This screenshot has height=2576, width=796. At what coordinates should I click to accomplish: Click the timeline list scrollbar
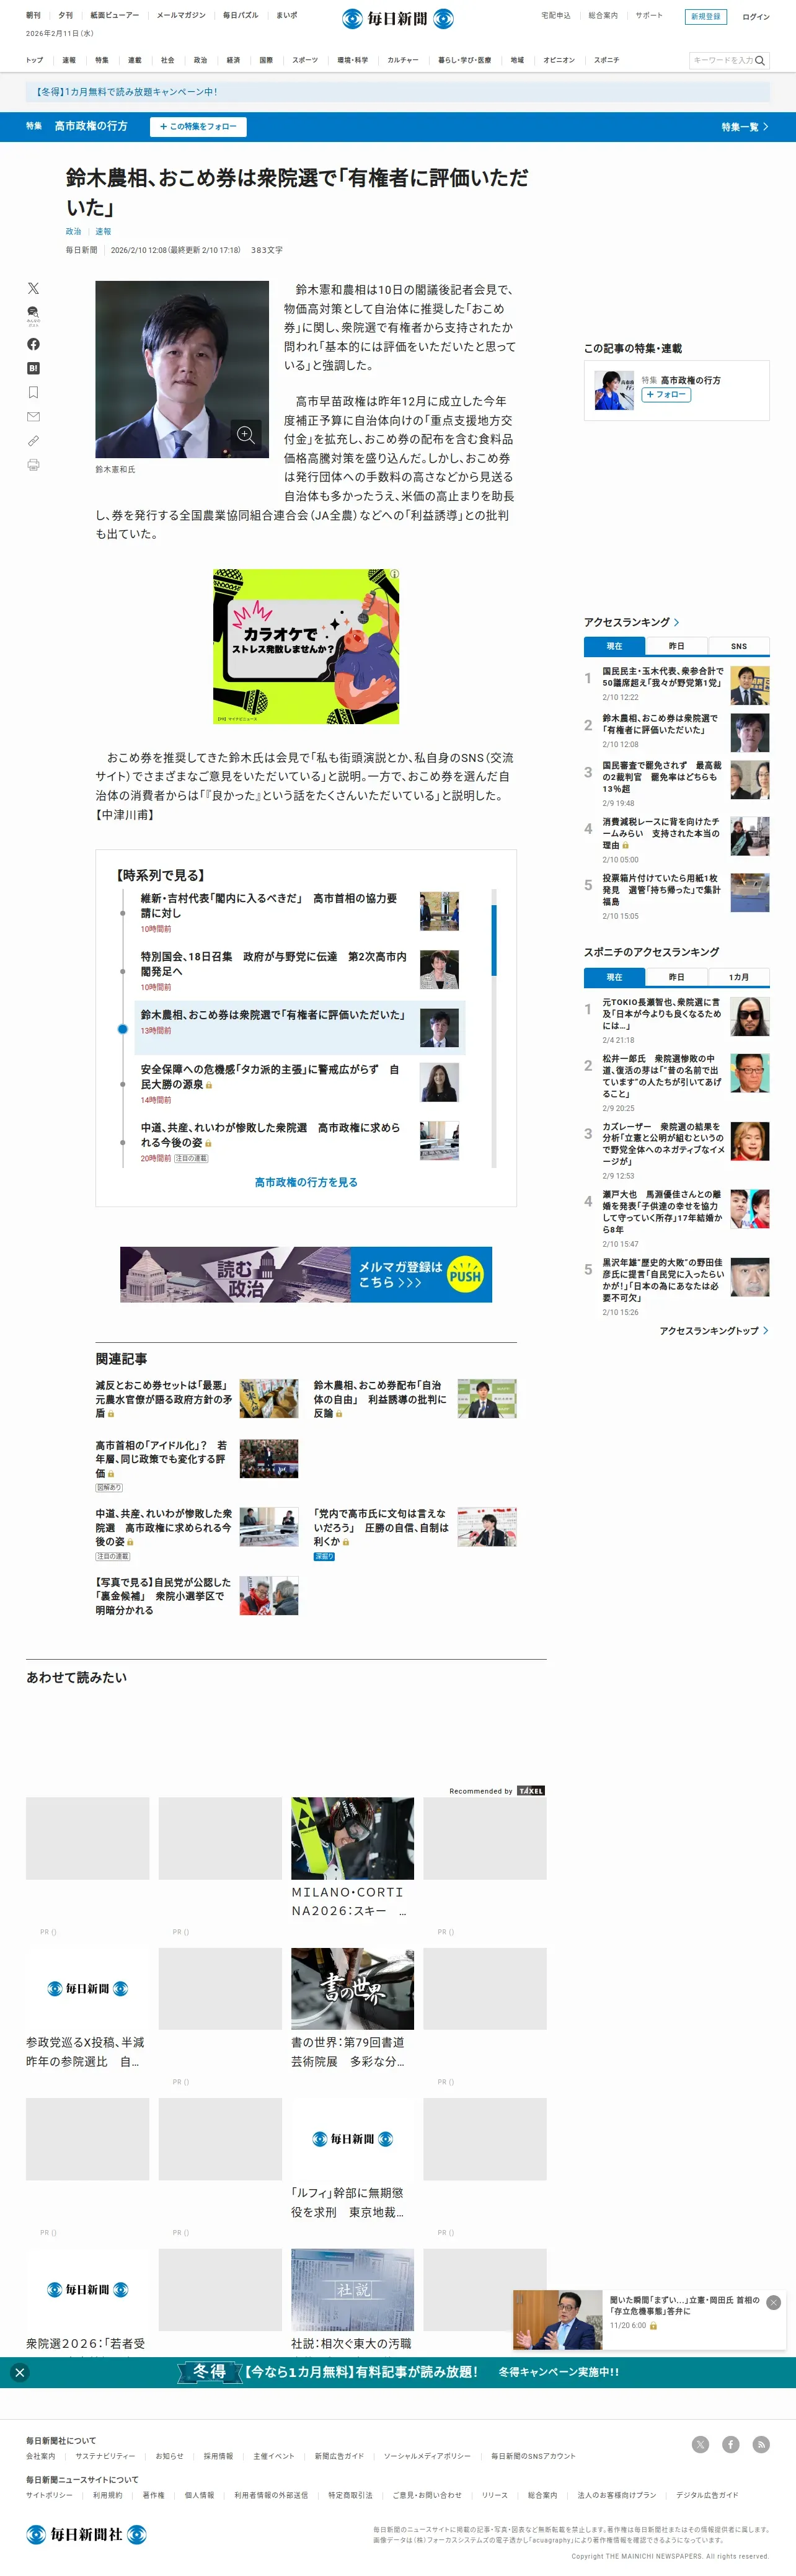(493, 939)
